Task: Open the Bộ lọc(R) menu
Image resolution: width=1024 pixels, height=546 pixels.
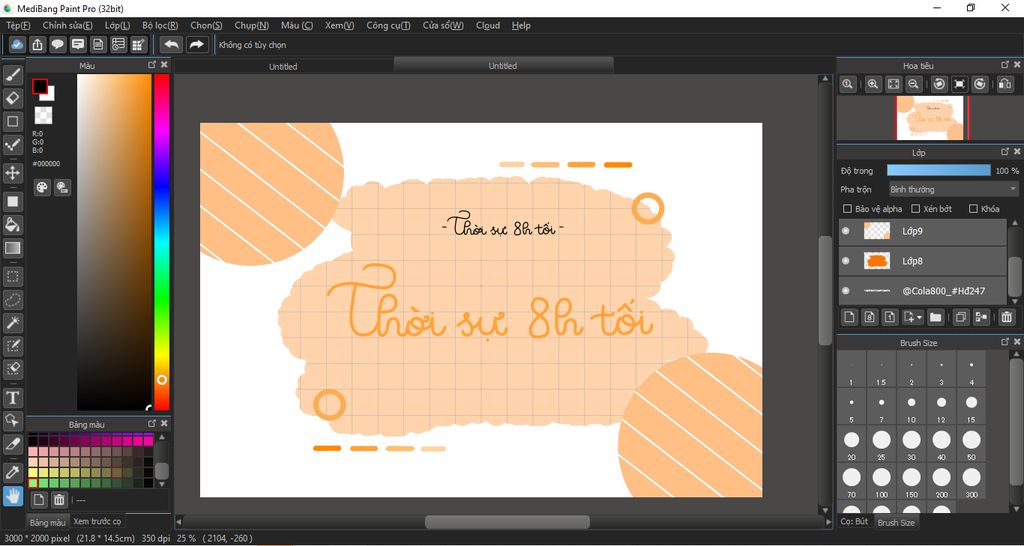Action: pyautogui.click(x=160, y=25)
